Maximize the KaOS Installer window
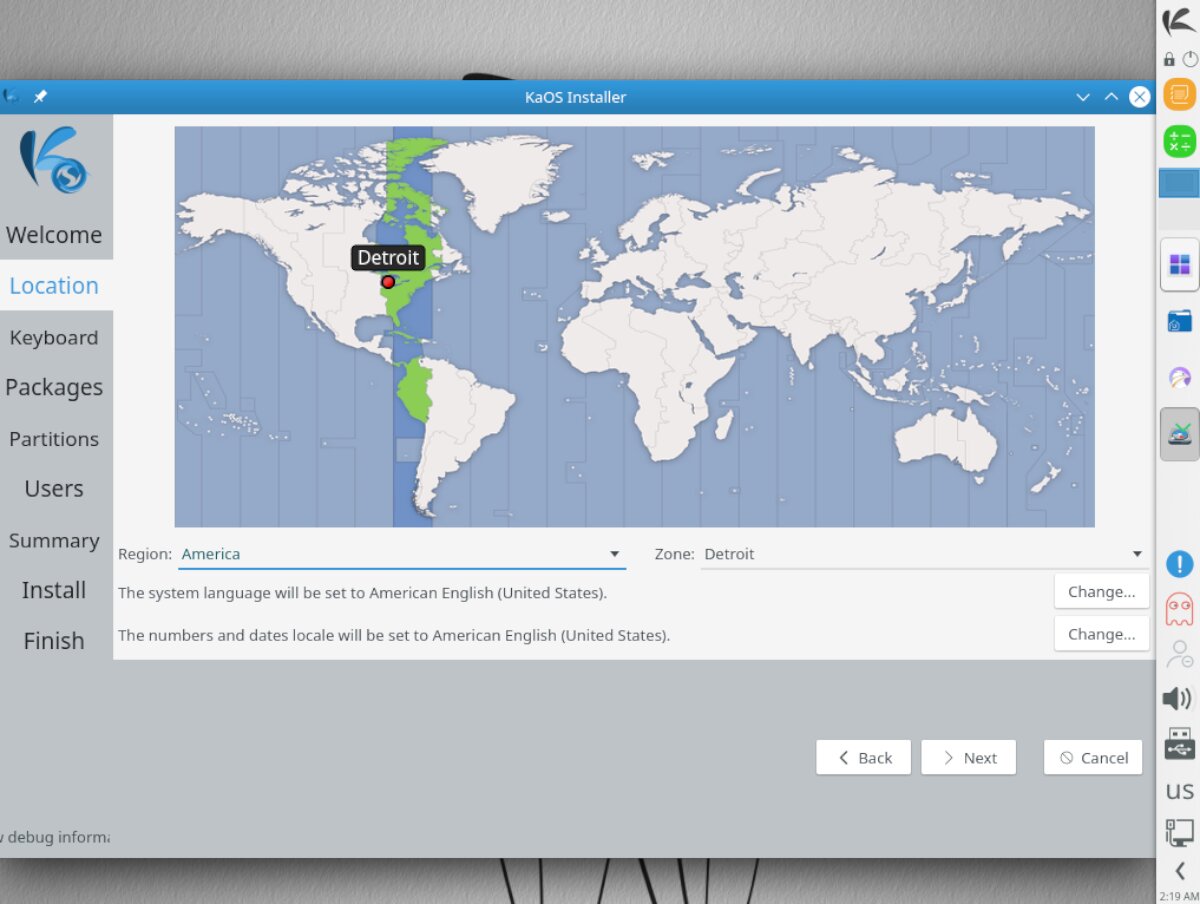The width and height of the screenshot is (1200, 904). [x=1111, y=97]
